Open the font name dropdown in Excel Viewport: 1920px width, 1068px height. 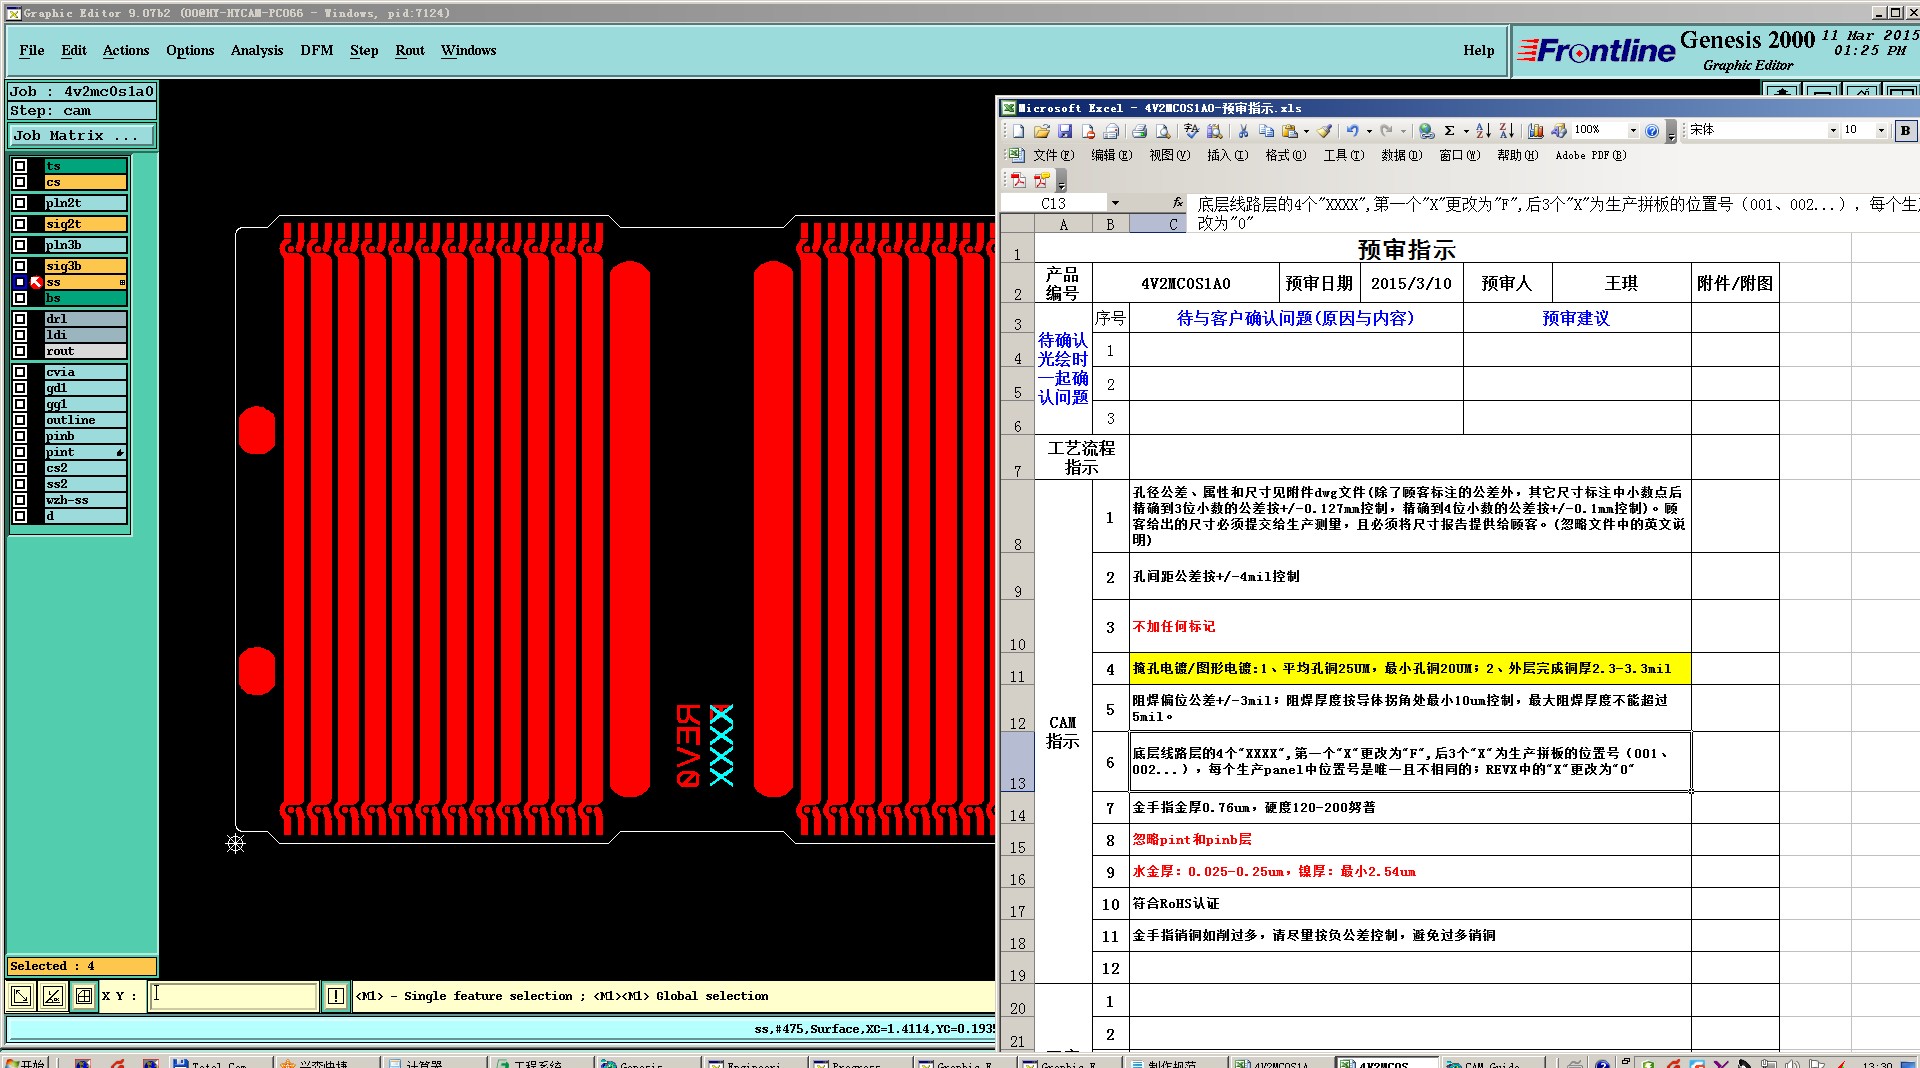pyautogui.click(x=1833, y=131)
